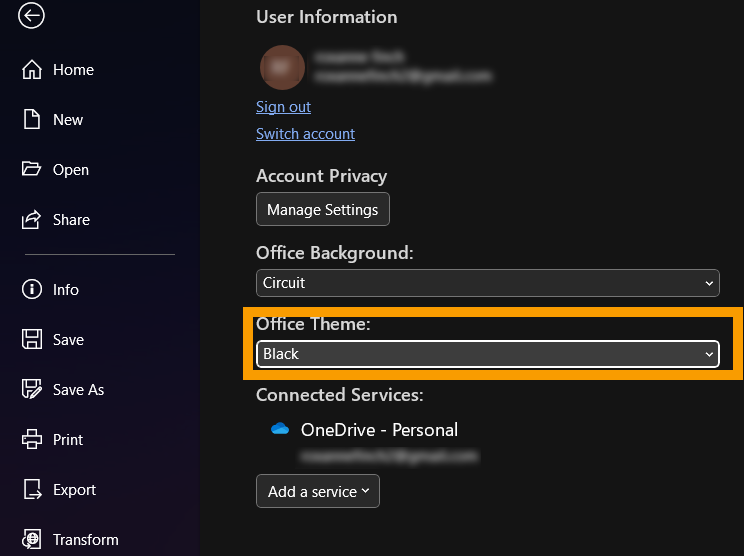This screenshot has height=556, width=744.
Task: Open the Office Background dropdown
Action: [487, 283]
